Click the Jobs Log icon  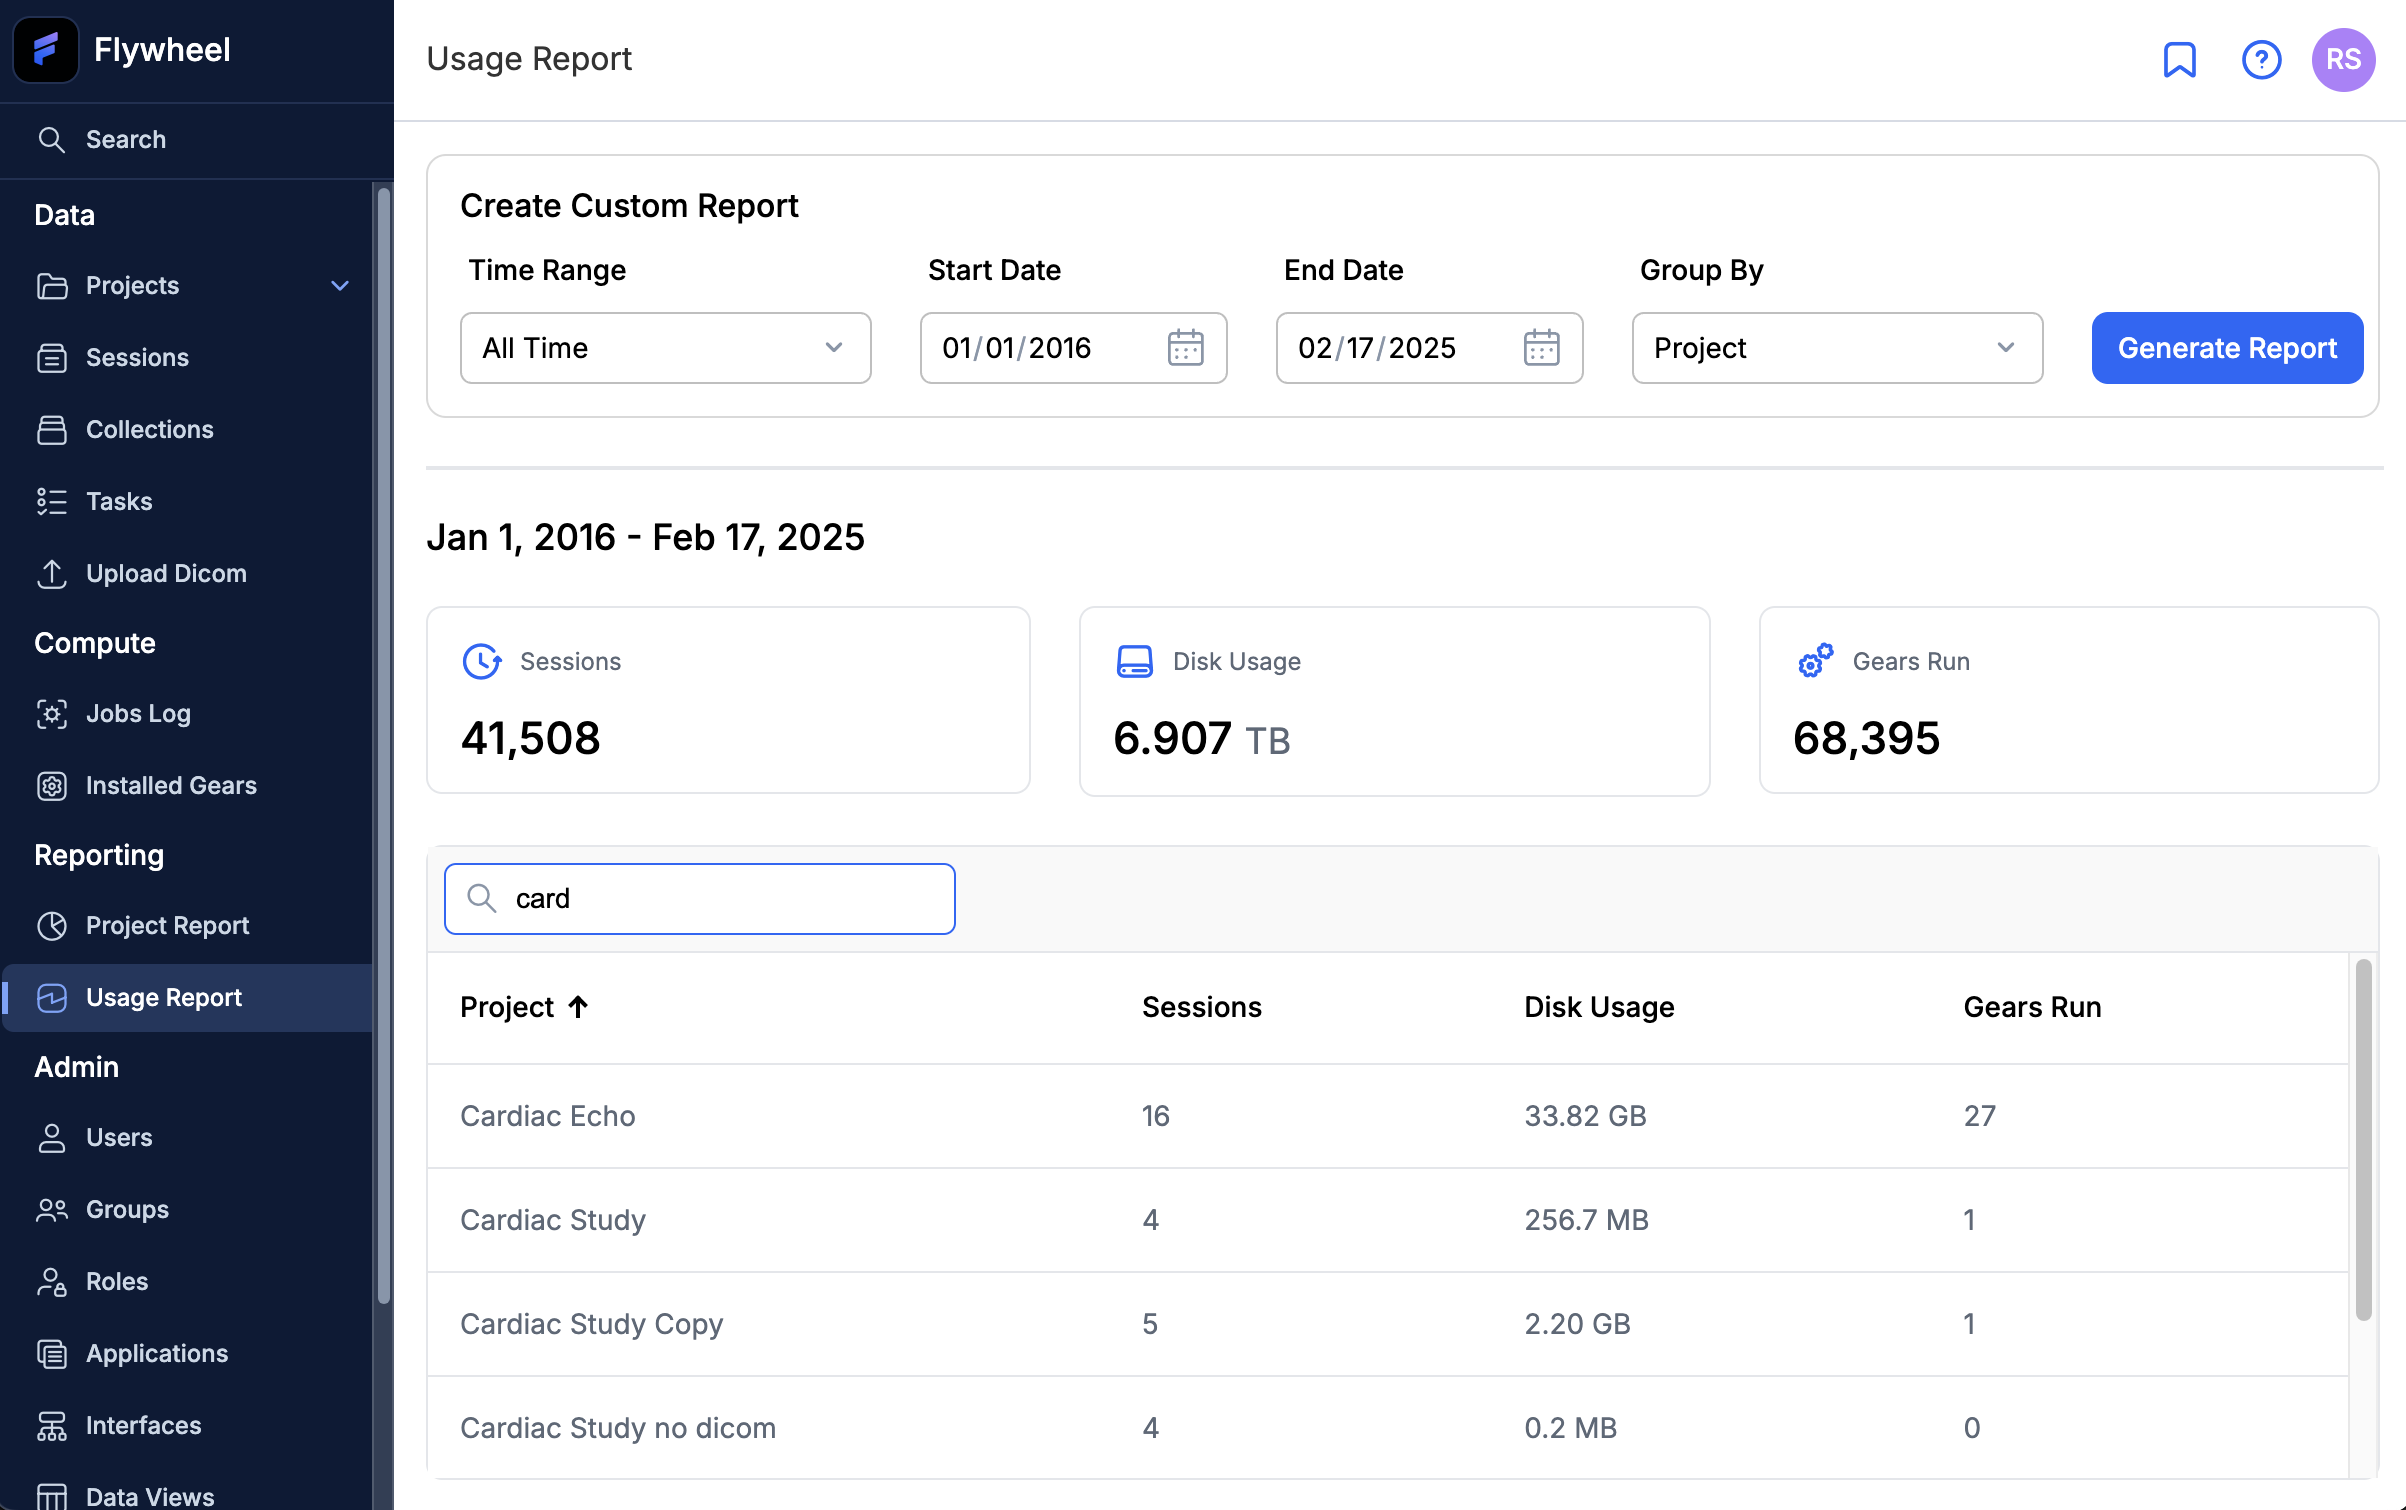coord(52,714)
